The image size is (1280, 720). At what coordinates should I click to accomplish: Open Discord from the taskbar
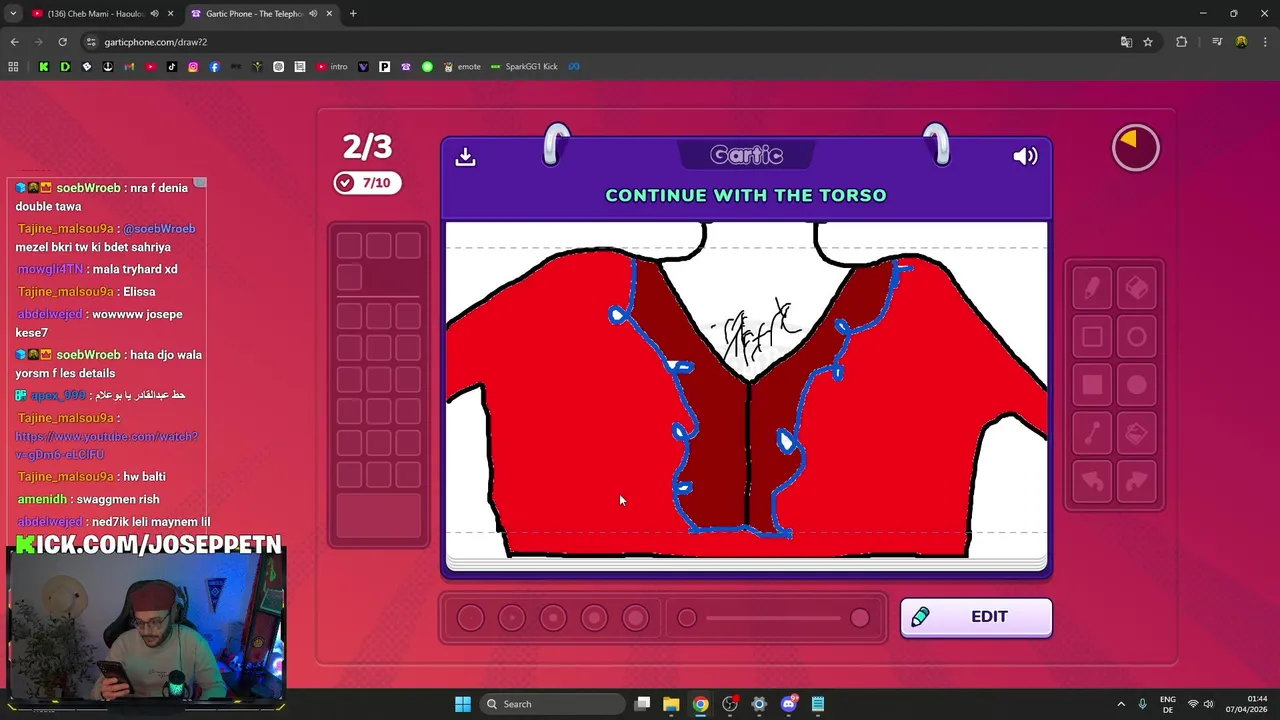(788, 704)
